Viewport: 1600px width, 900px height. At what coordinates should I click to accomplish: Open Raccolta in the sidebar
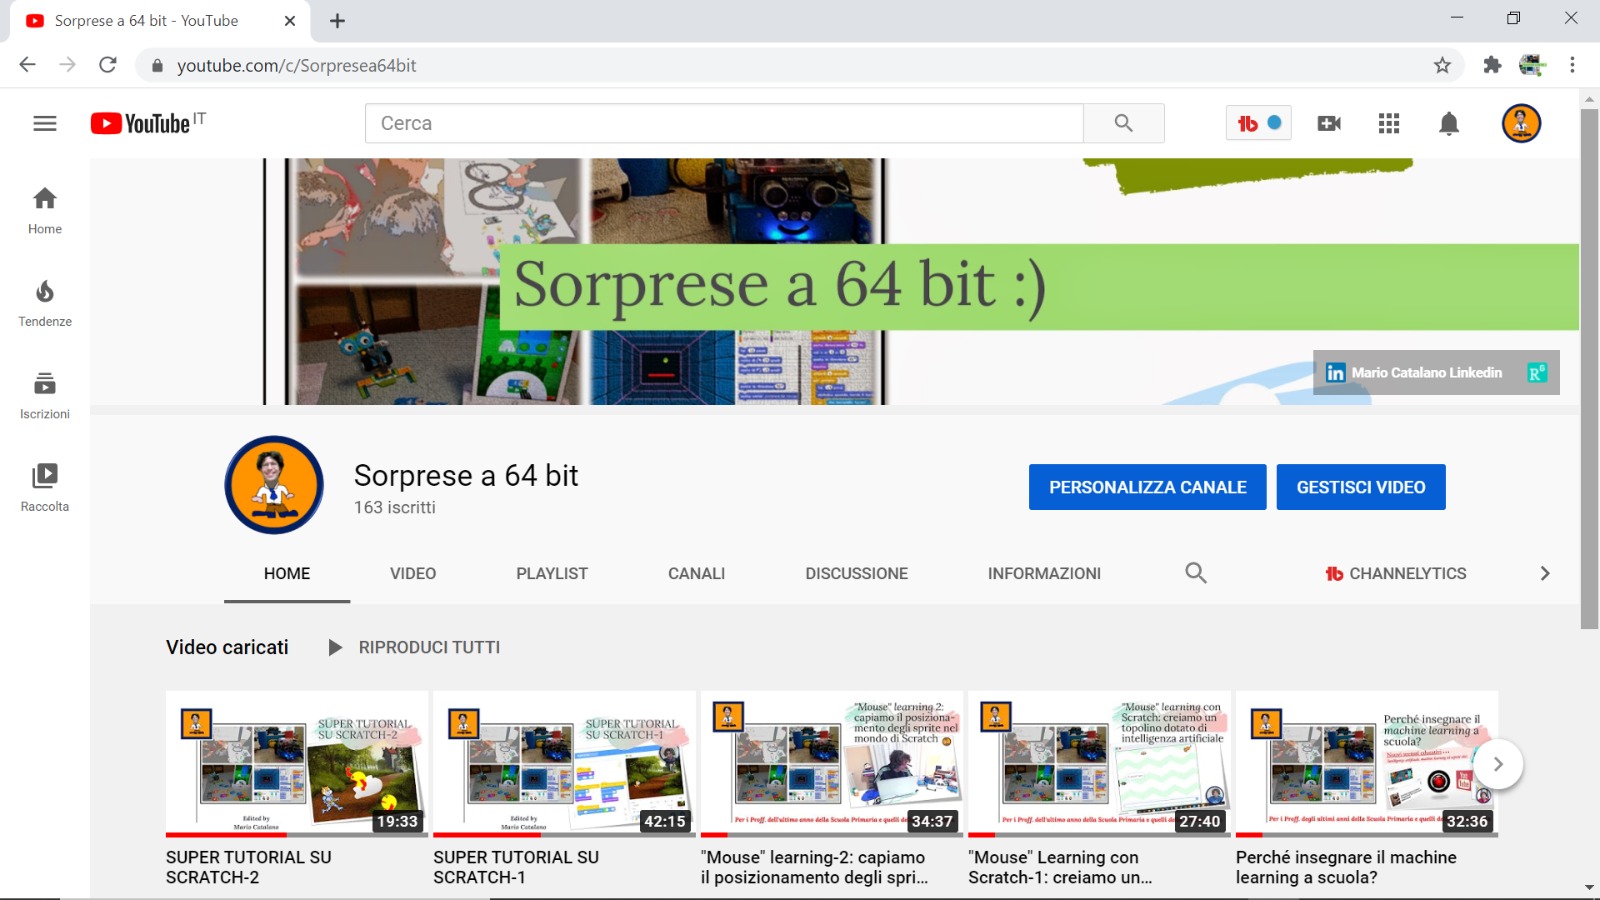click(x=45, y=489)
